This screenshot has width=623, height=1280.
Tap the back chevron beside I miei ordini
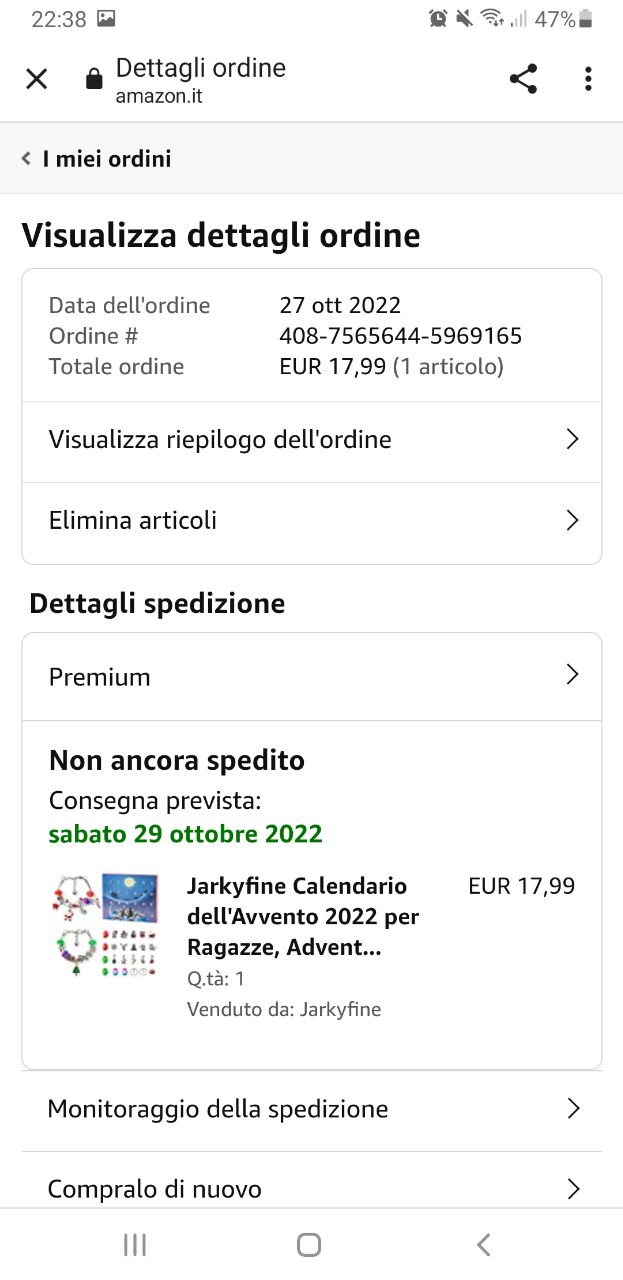(26, 158)
